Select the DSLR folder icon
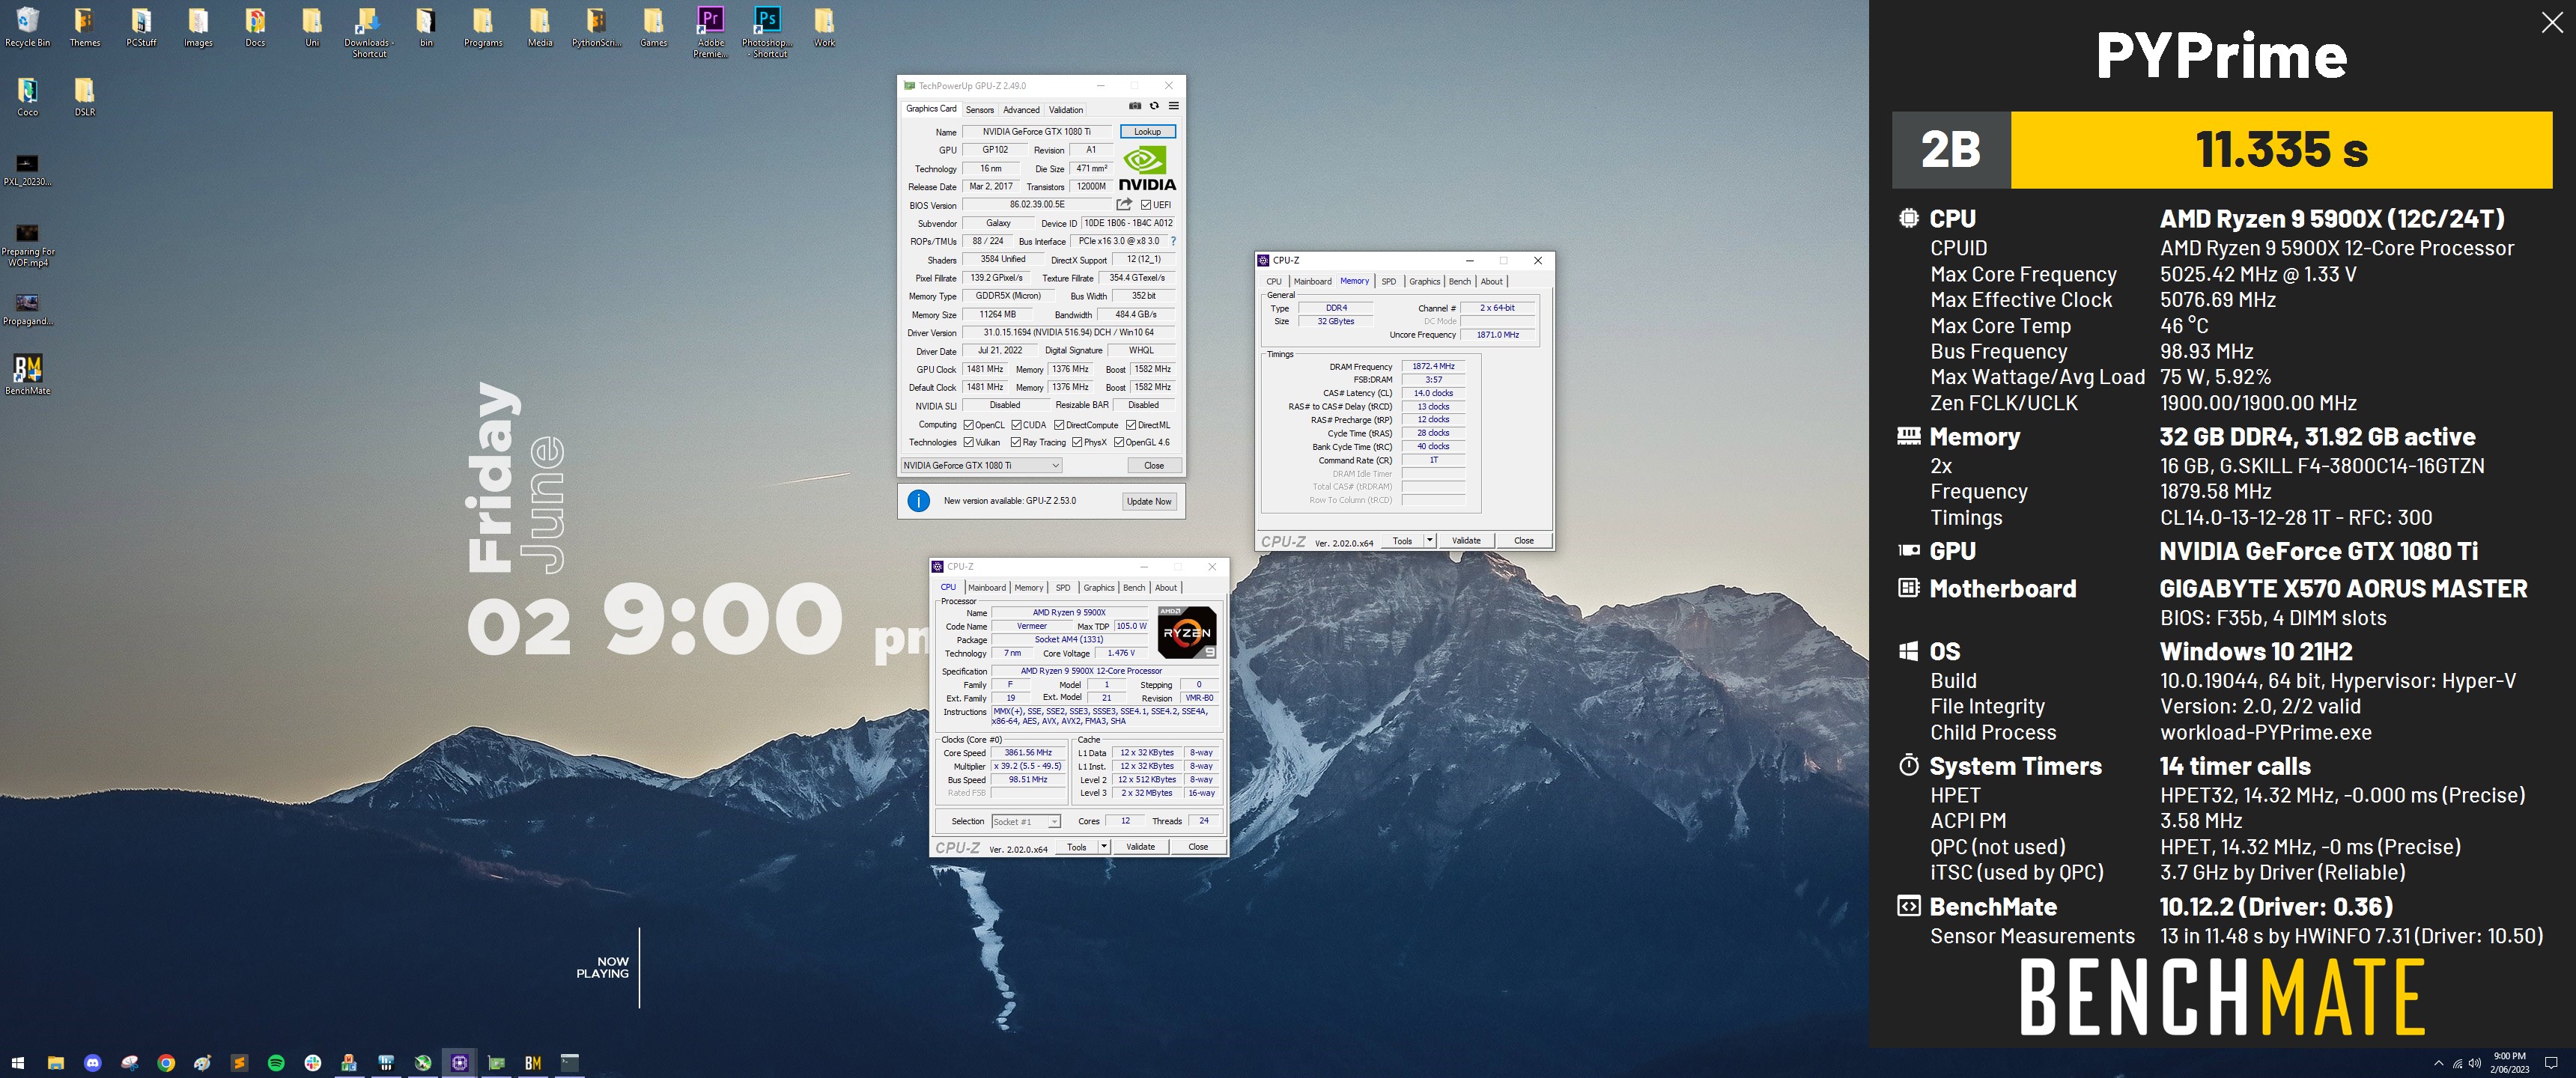The width and height of the screenshot is (2576, 1078). [85, 97]
